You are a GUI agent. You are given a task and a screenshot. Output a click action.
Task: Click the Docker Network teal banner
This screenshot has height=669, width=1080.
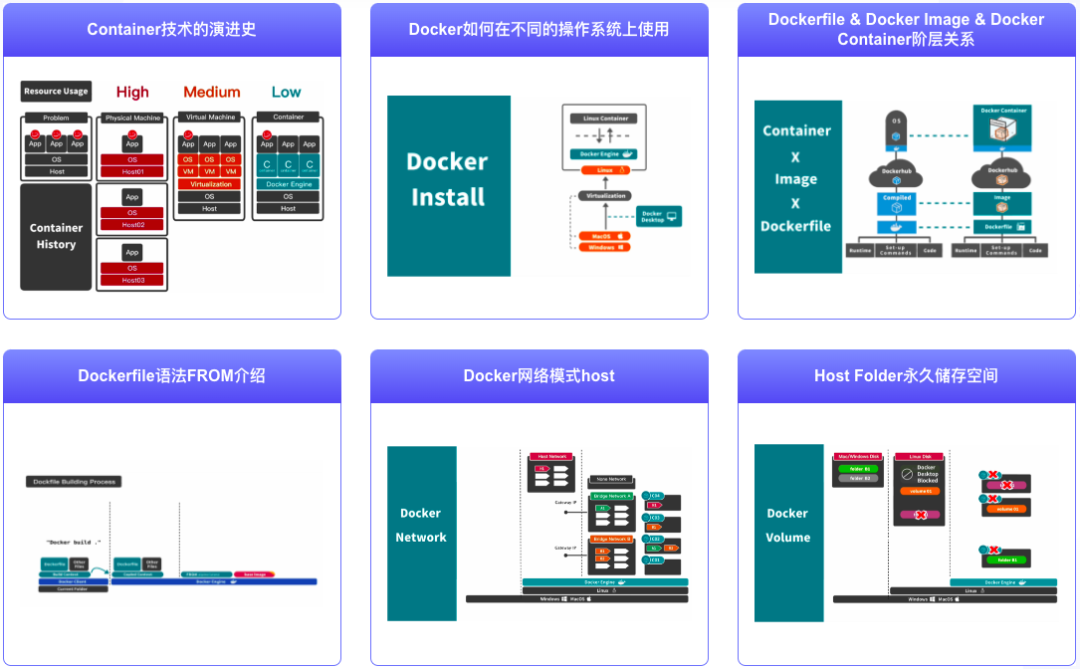(x=422, y=533)
